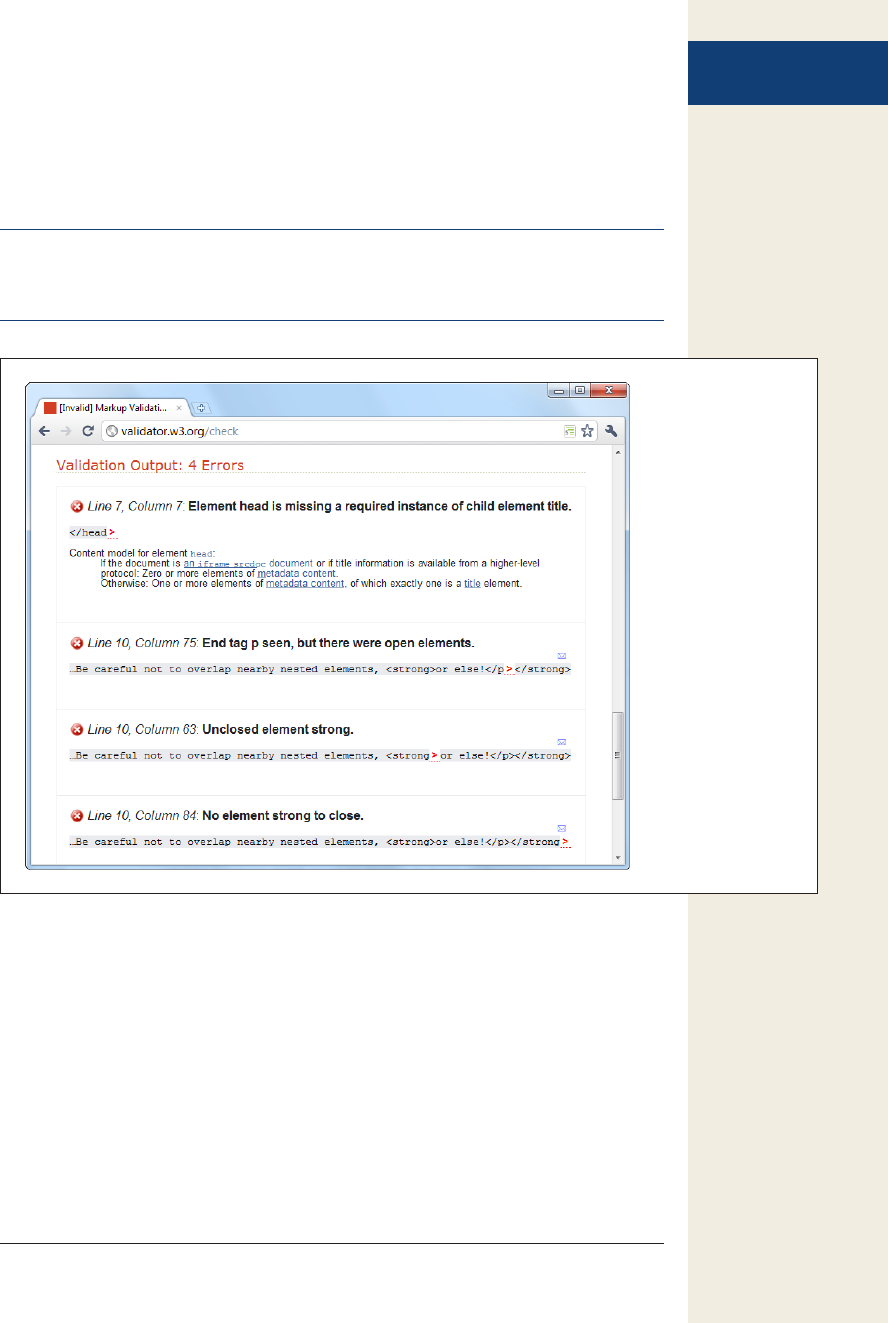Click envelope icon for End tag p error
The image size is (888, 1323).
[561, 656]
